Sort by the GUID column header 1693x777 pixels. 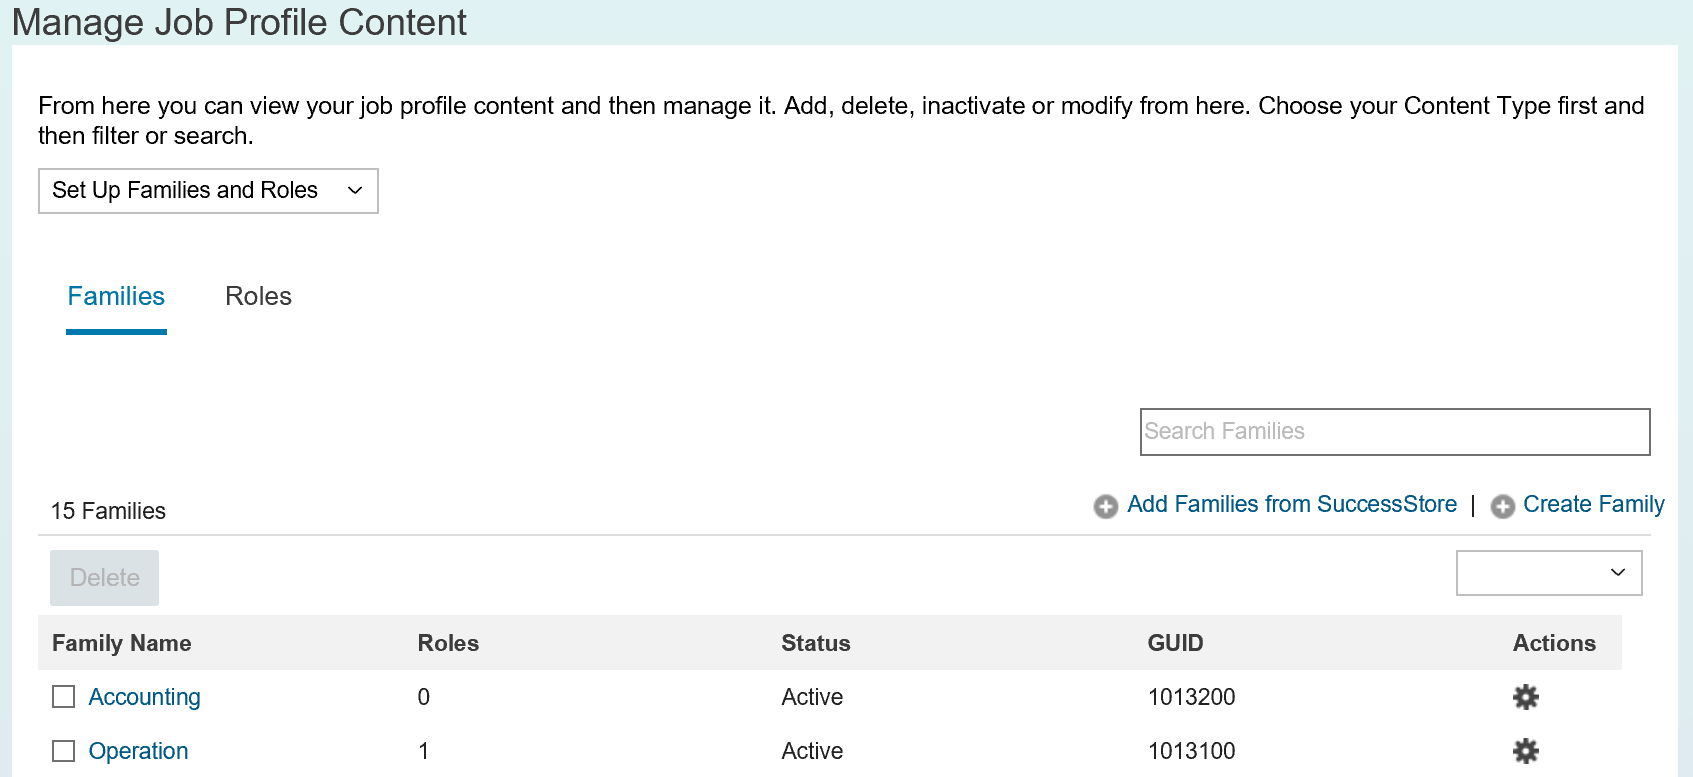[1175, 643]
